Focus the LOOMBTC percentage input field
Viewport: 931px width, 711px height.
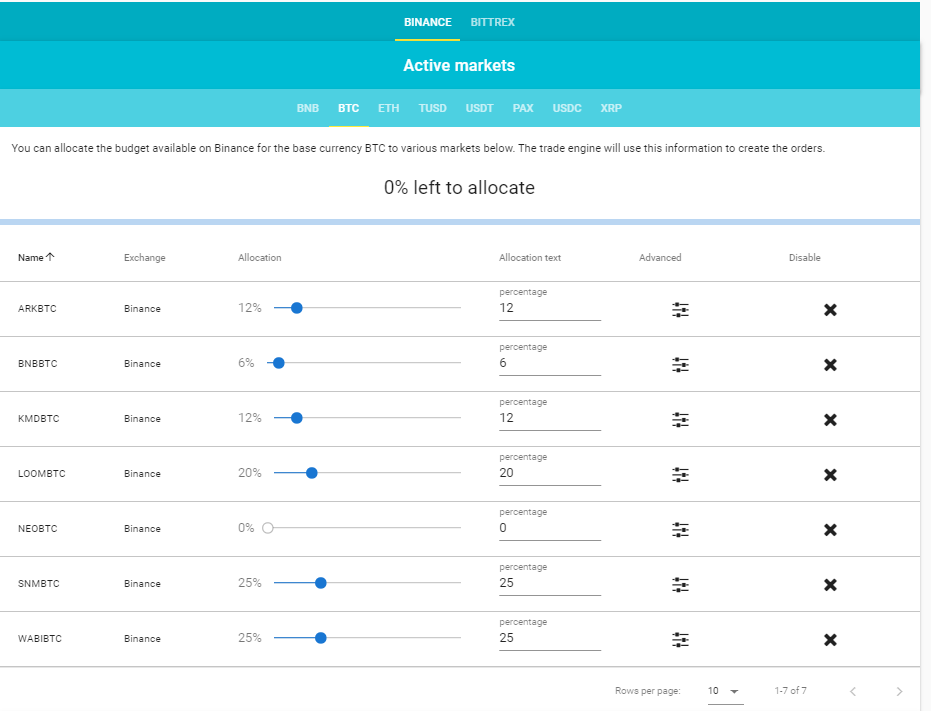coord(550,473)
